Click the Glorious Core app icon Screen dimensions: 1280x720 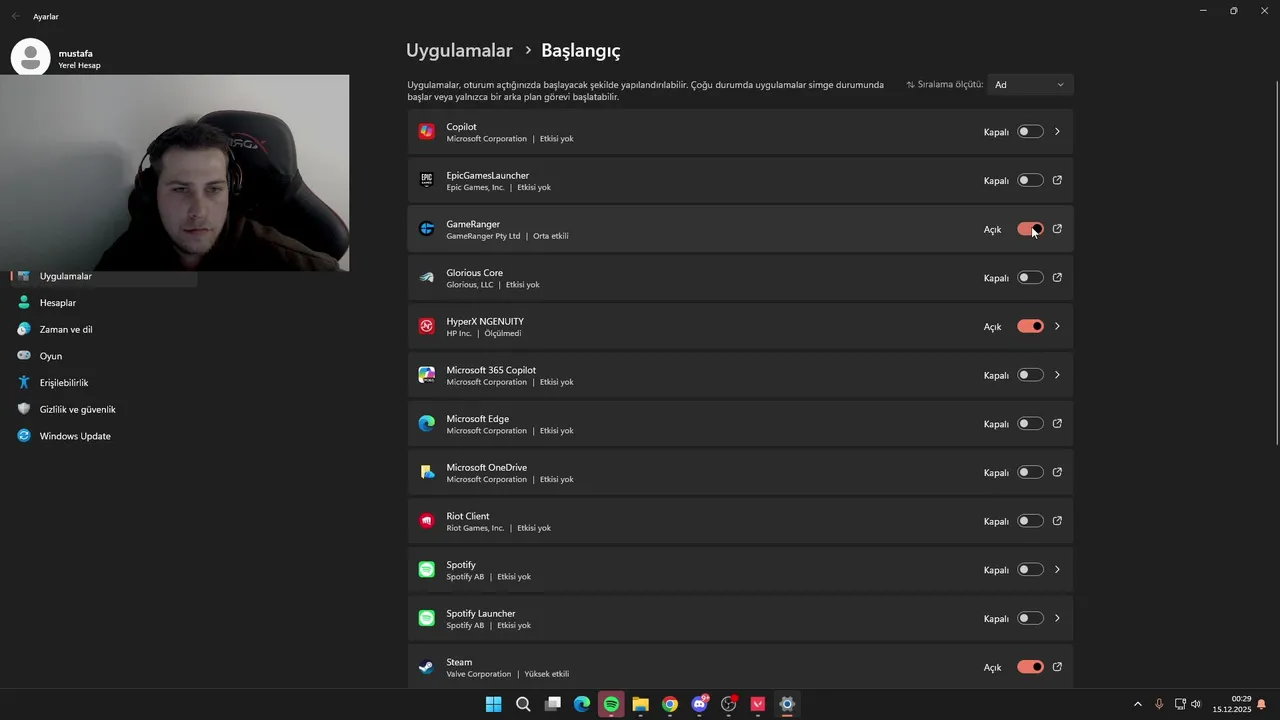[x=427, y=278]
